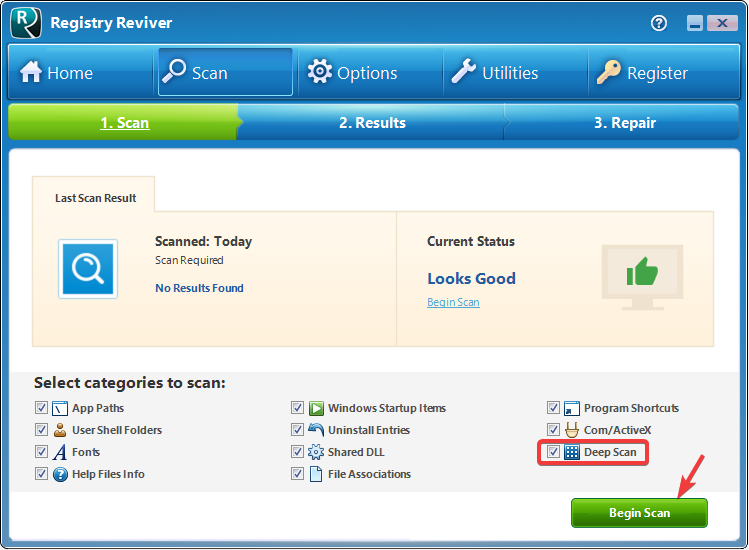This screenshot has height=550, width=749.
Task: Click the Deep Scan grid icon
Action: point(572,452)
